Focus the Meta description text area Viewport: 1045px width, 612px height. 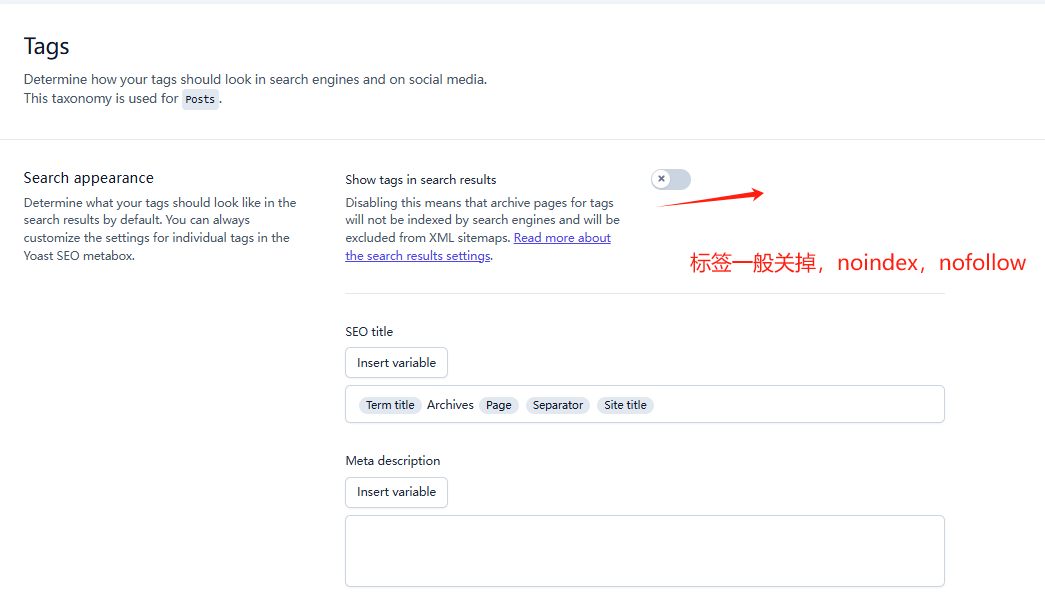(644, 551)
